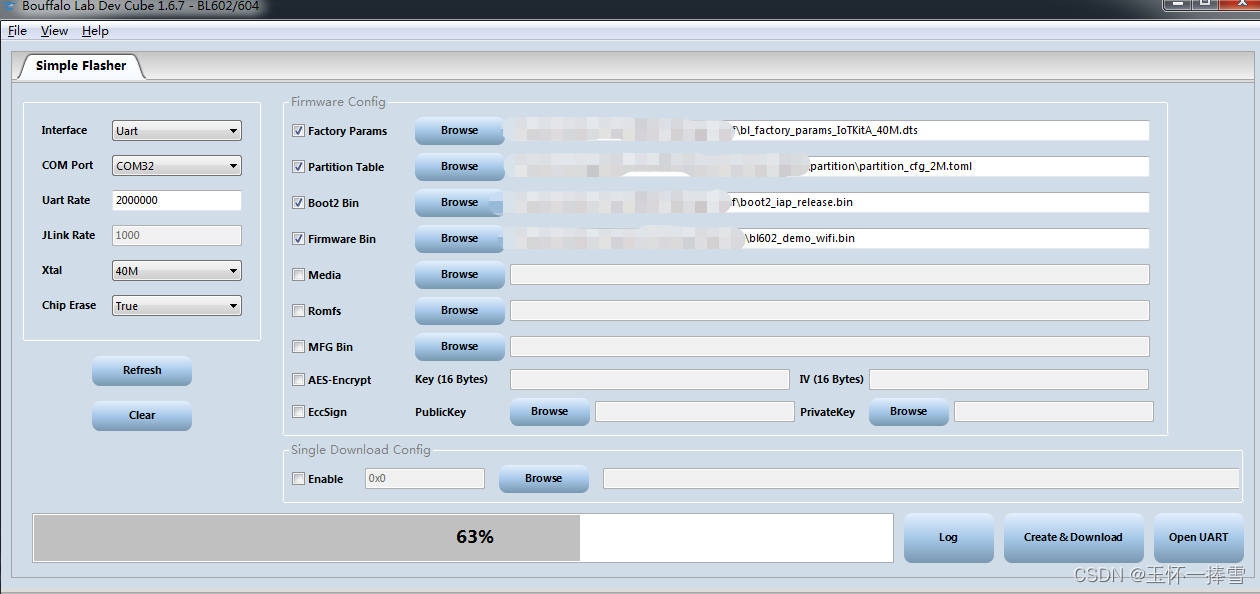Click the JLink Rate field showing 1000
Screen dimensions: 1260x594
(x=177, y=236)
